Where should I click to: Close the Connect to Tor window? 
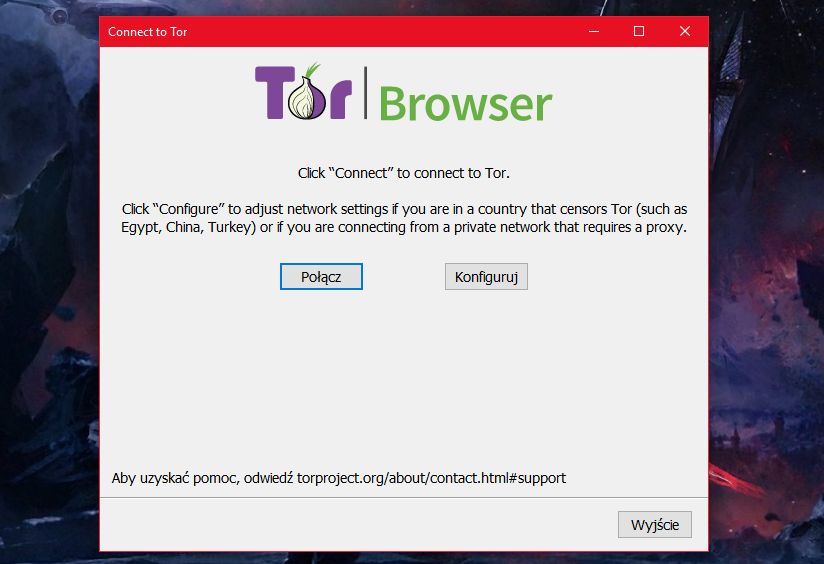(685, 32)
